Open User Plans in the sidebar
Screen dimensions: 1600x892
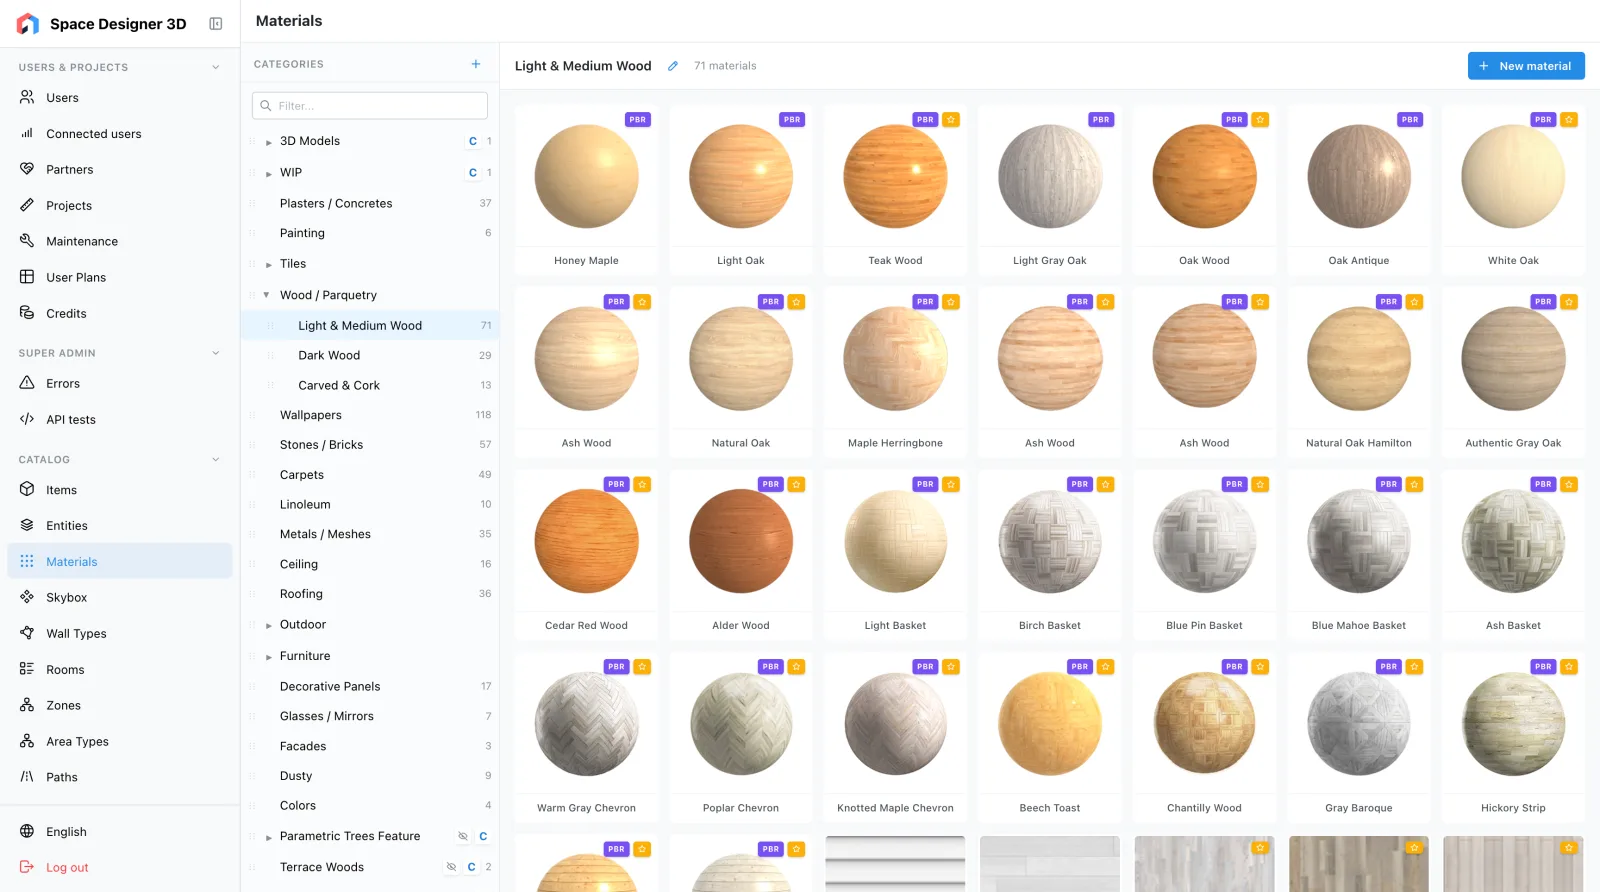click(x=120, y=277)
